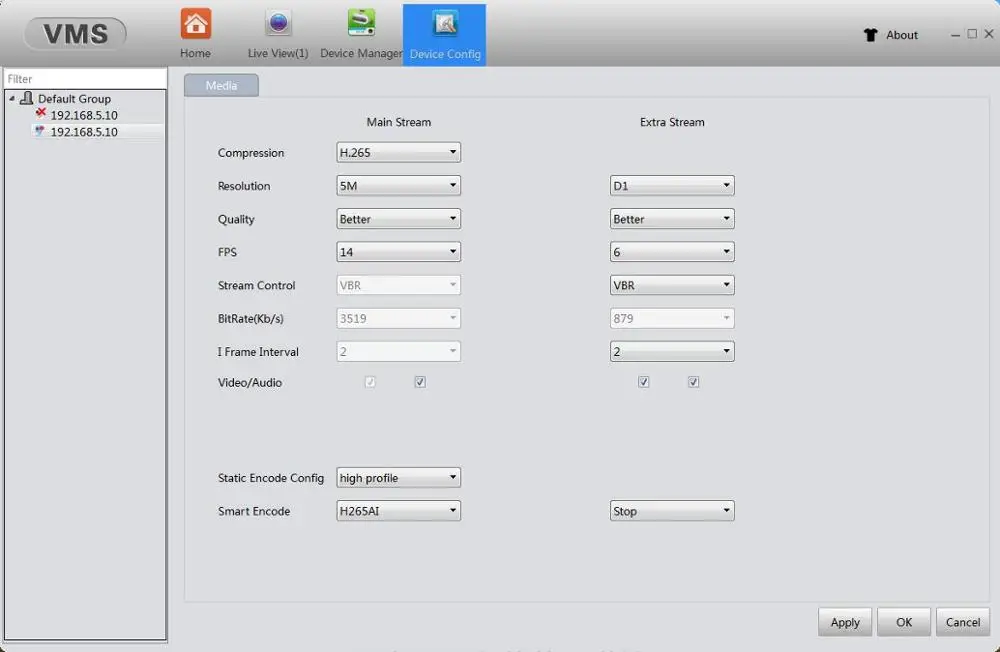This screenshot has width=1000, height=652.
Task: Open Extra Stream Smart Encode Stop dropdown
Action: click(x=672, y=511)
